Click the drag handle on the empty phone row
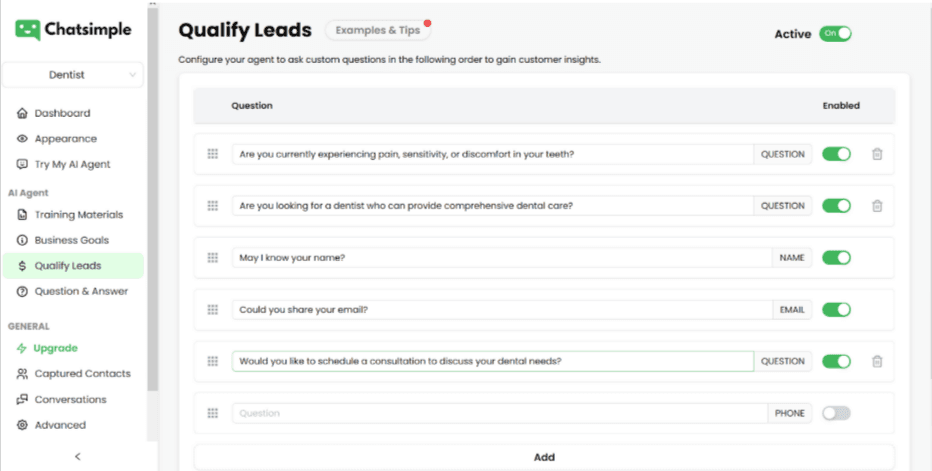The width and height of the screenshot is (932, 471). tap(212, 413)
